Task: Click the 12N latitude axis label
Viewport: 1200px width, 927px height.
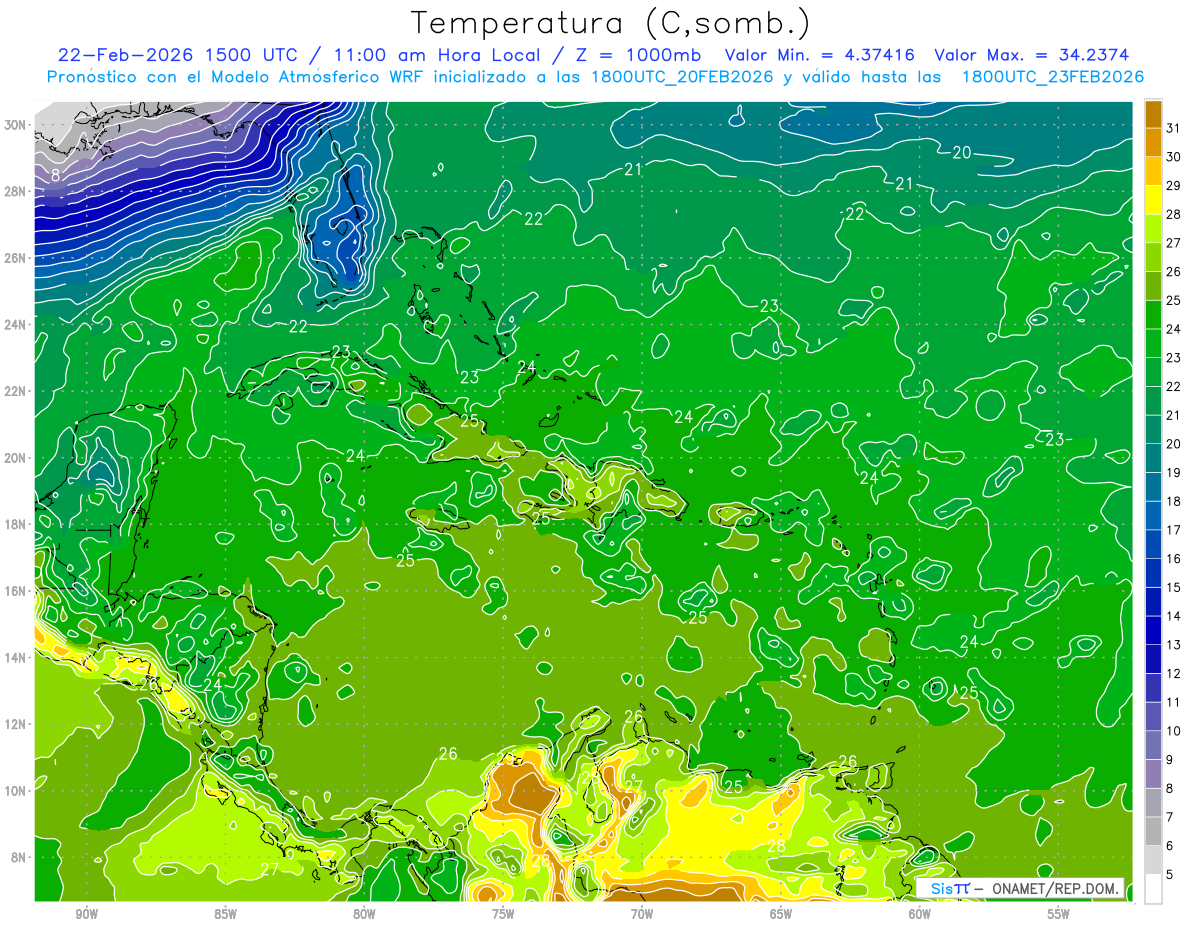Action: (x=16, y=724)
